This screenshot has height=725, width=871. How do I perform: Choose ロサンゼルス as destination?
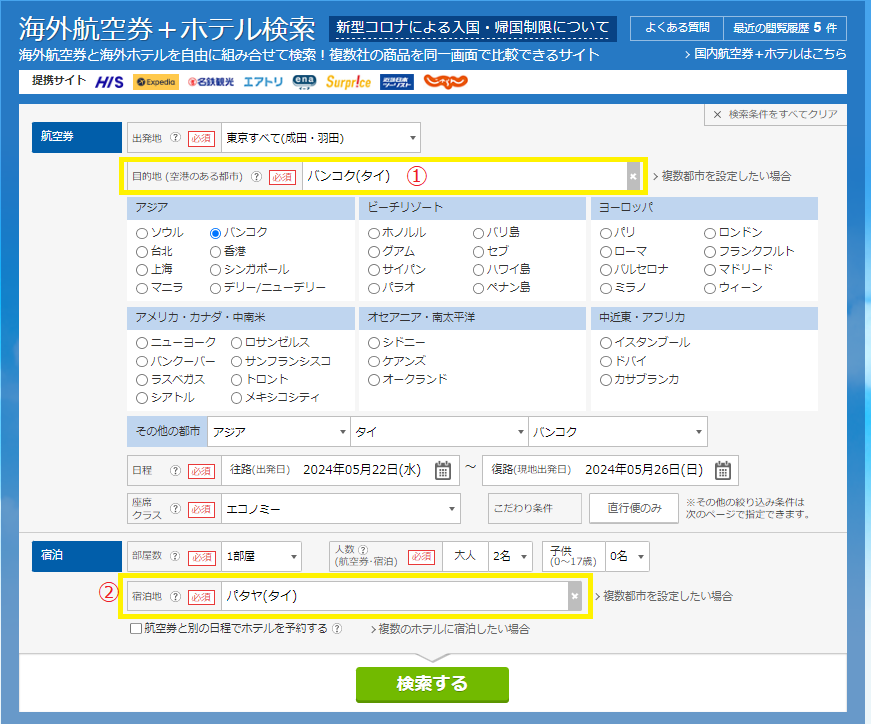point(237,343)
